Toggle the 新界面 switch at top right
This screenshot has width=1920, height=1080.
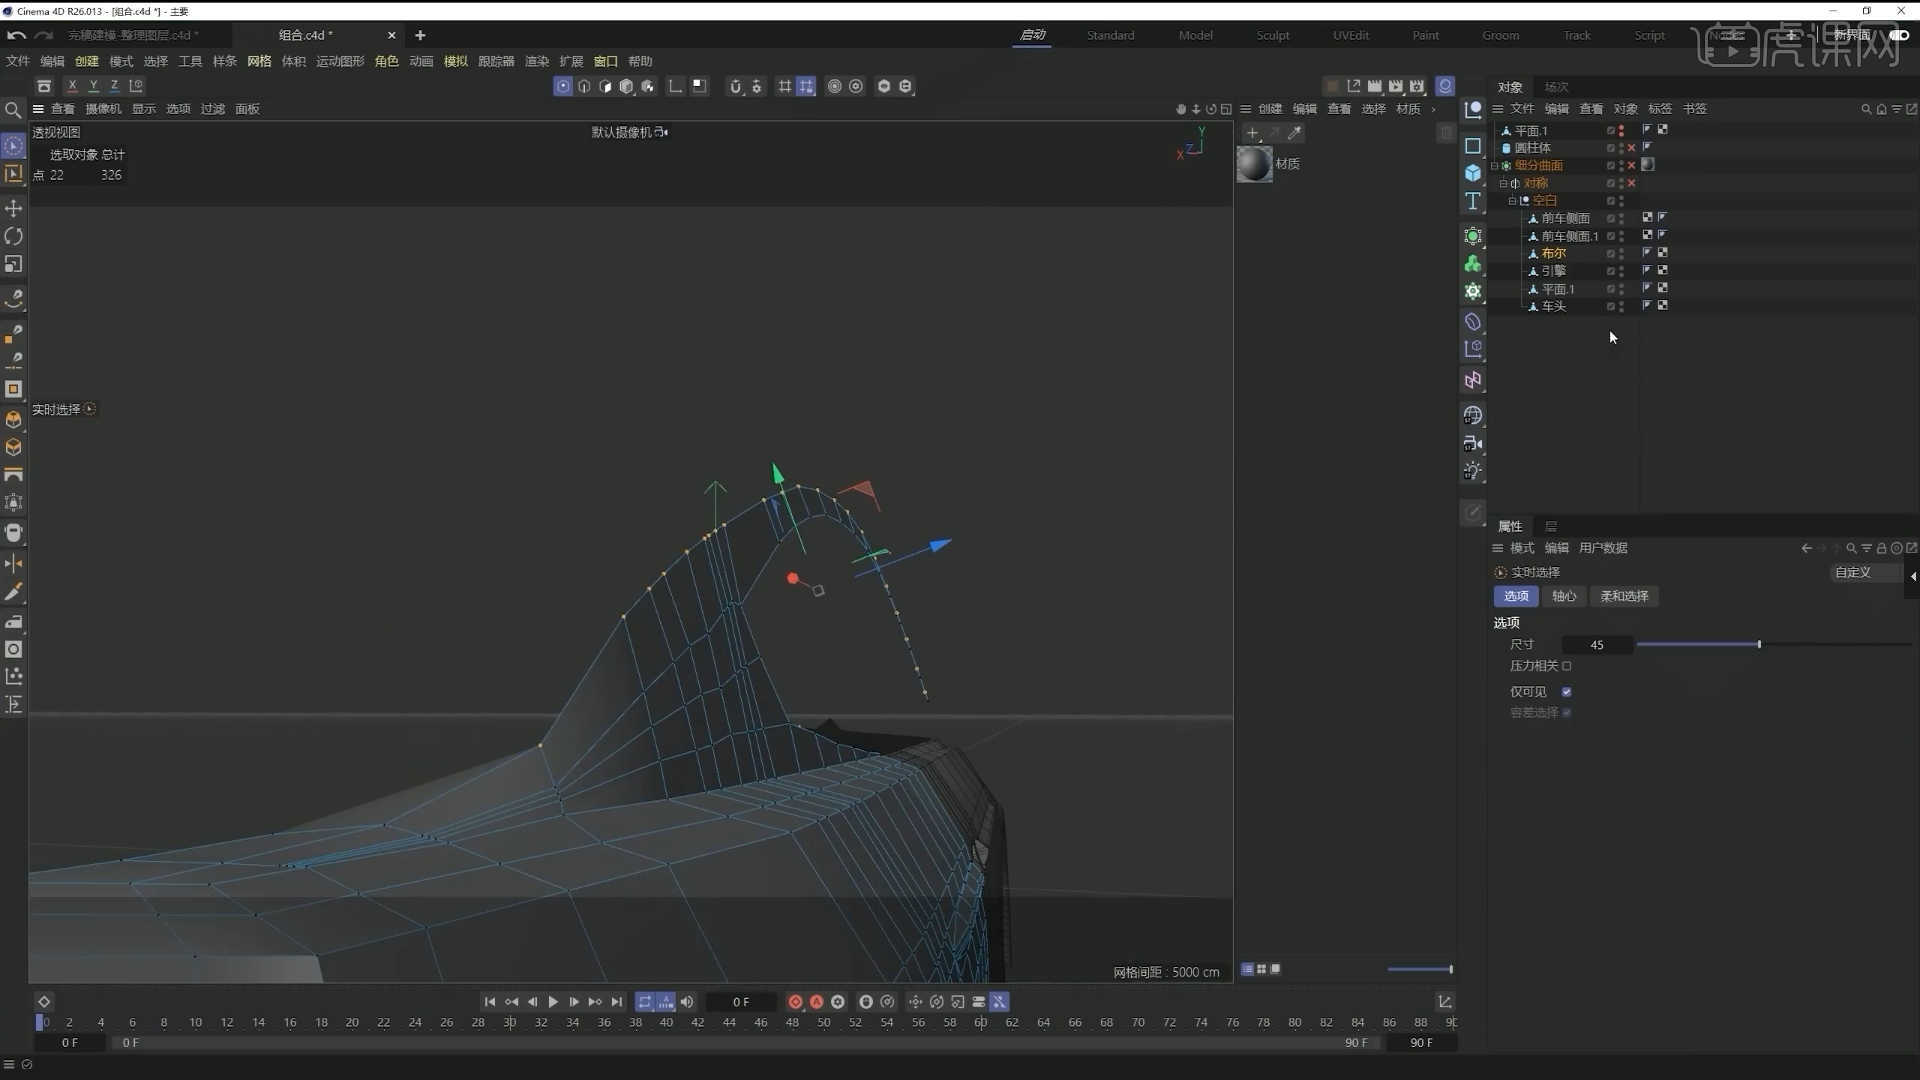point(1899,35)
